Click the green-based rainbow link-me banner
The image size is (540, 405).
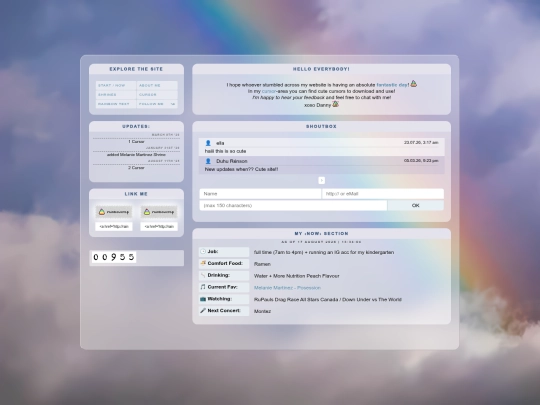point(159,212)
